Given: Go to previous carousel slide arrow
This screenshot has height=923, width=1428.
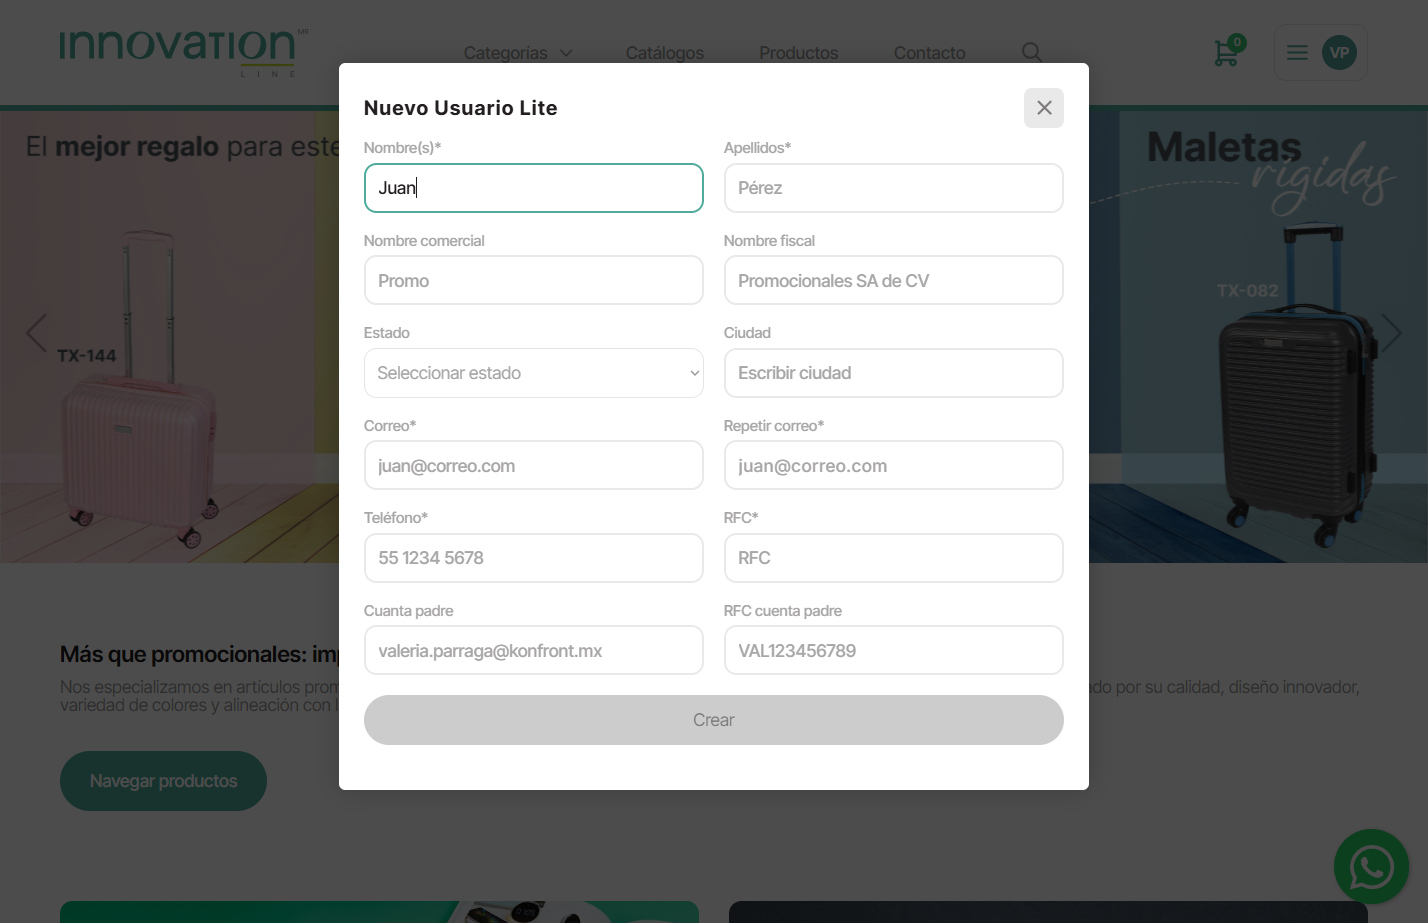Looking at the screenshot, I should (37, 333).
